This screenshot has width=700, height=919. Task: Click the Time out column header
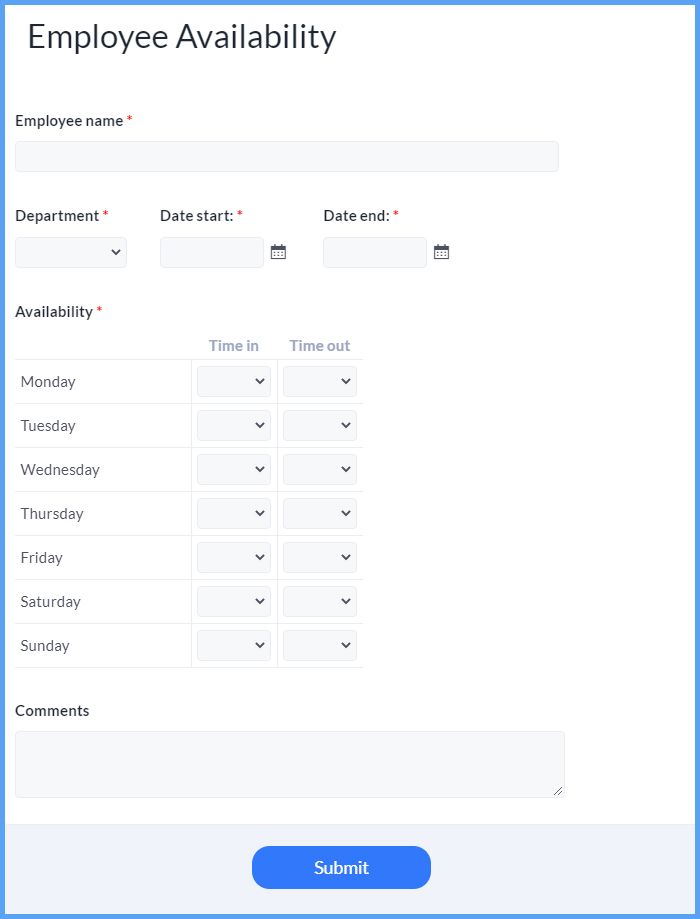[320, 346]
